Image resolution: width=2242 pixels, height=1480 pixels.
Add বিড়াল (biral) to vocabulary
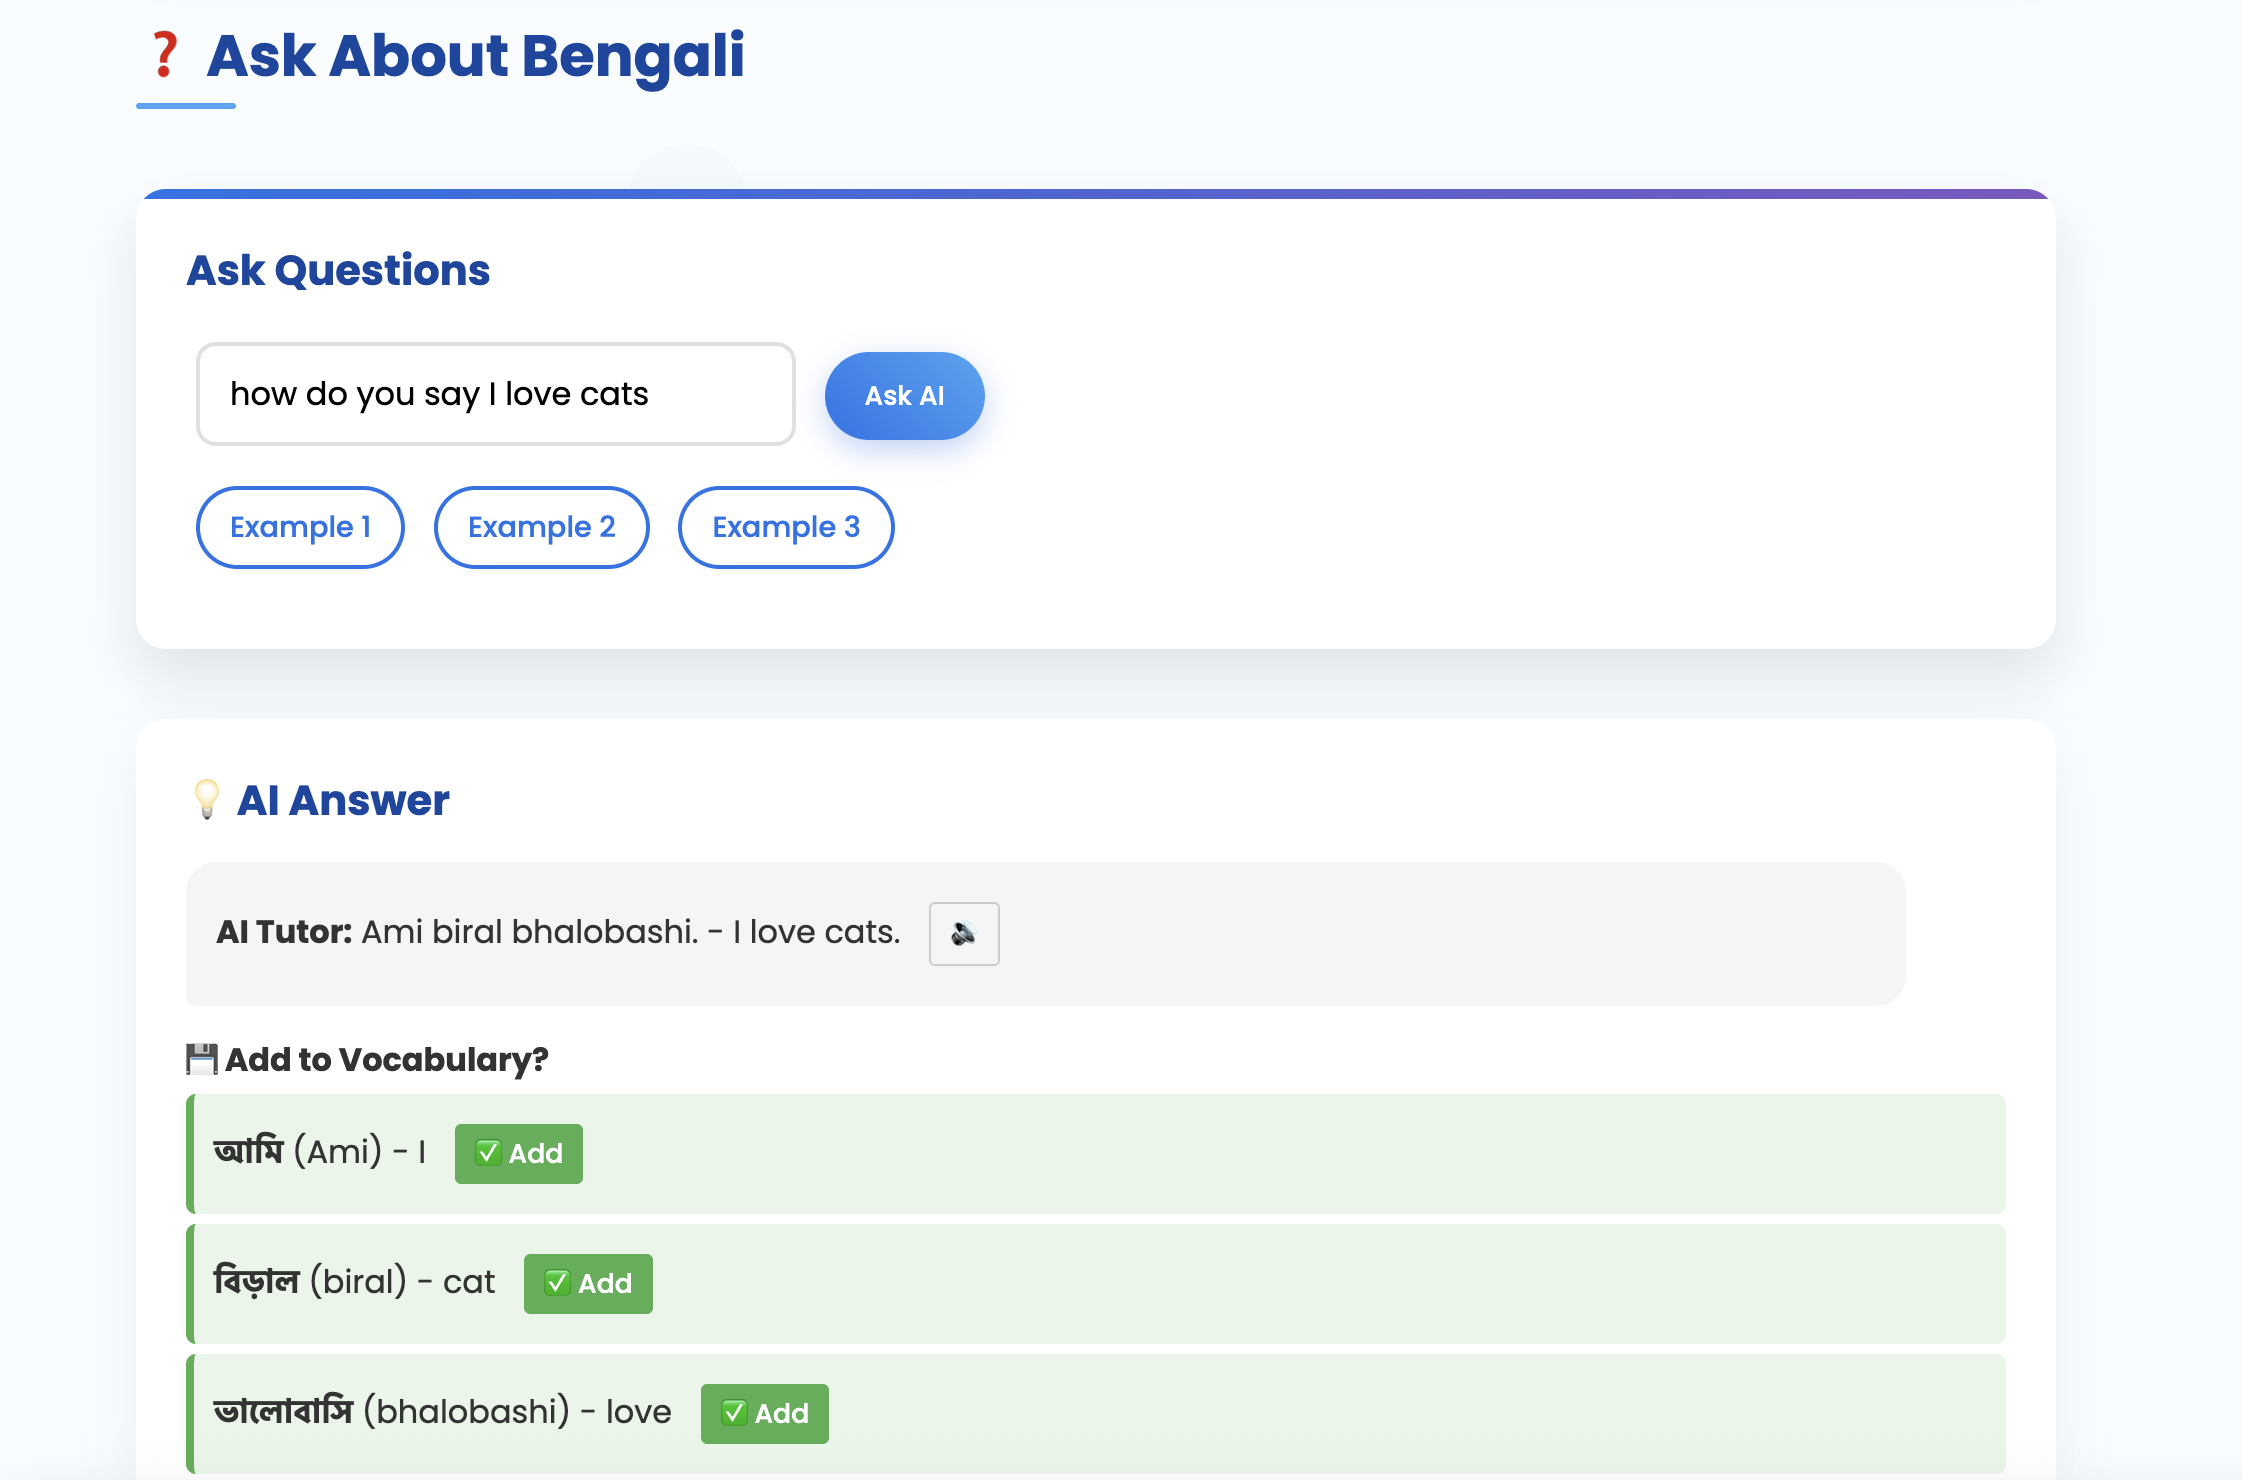tap(587, 1283)
